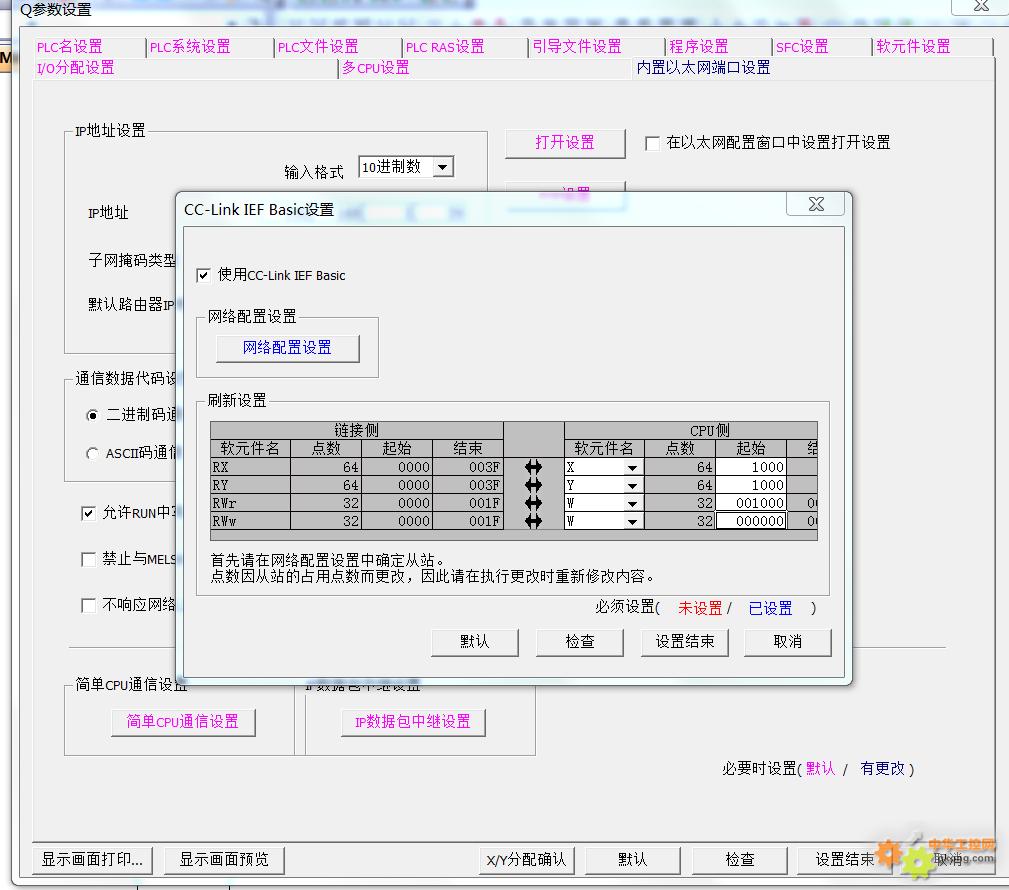This screenshot has width=1009, height=890.
Task: Toggle the 使用CC-Link IEF Basic checkbox
Action: (203, 275)
